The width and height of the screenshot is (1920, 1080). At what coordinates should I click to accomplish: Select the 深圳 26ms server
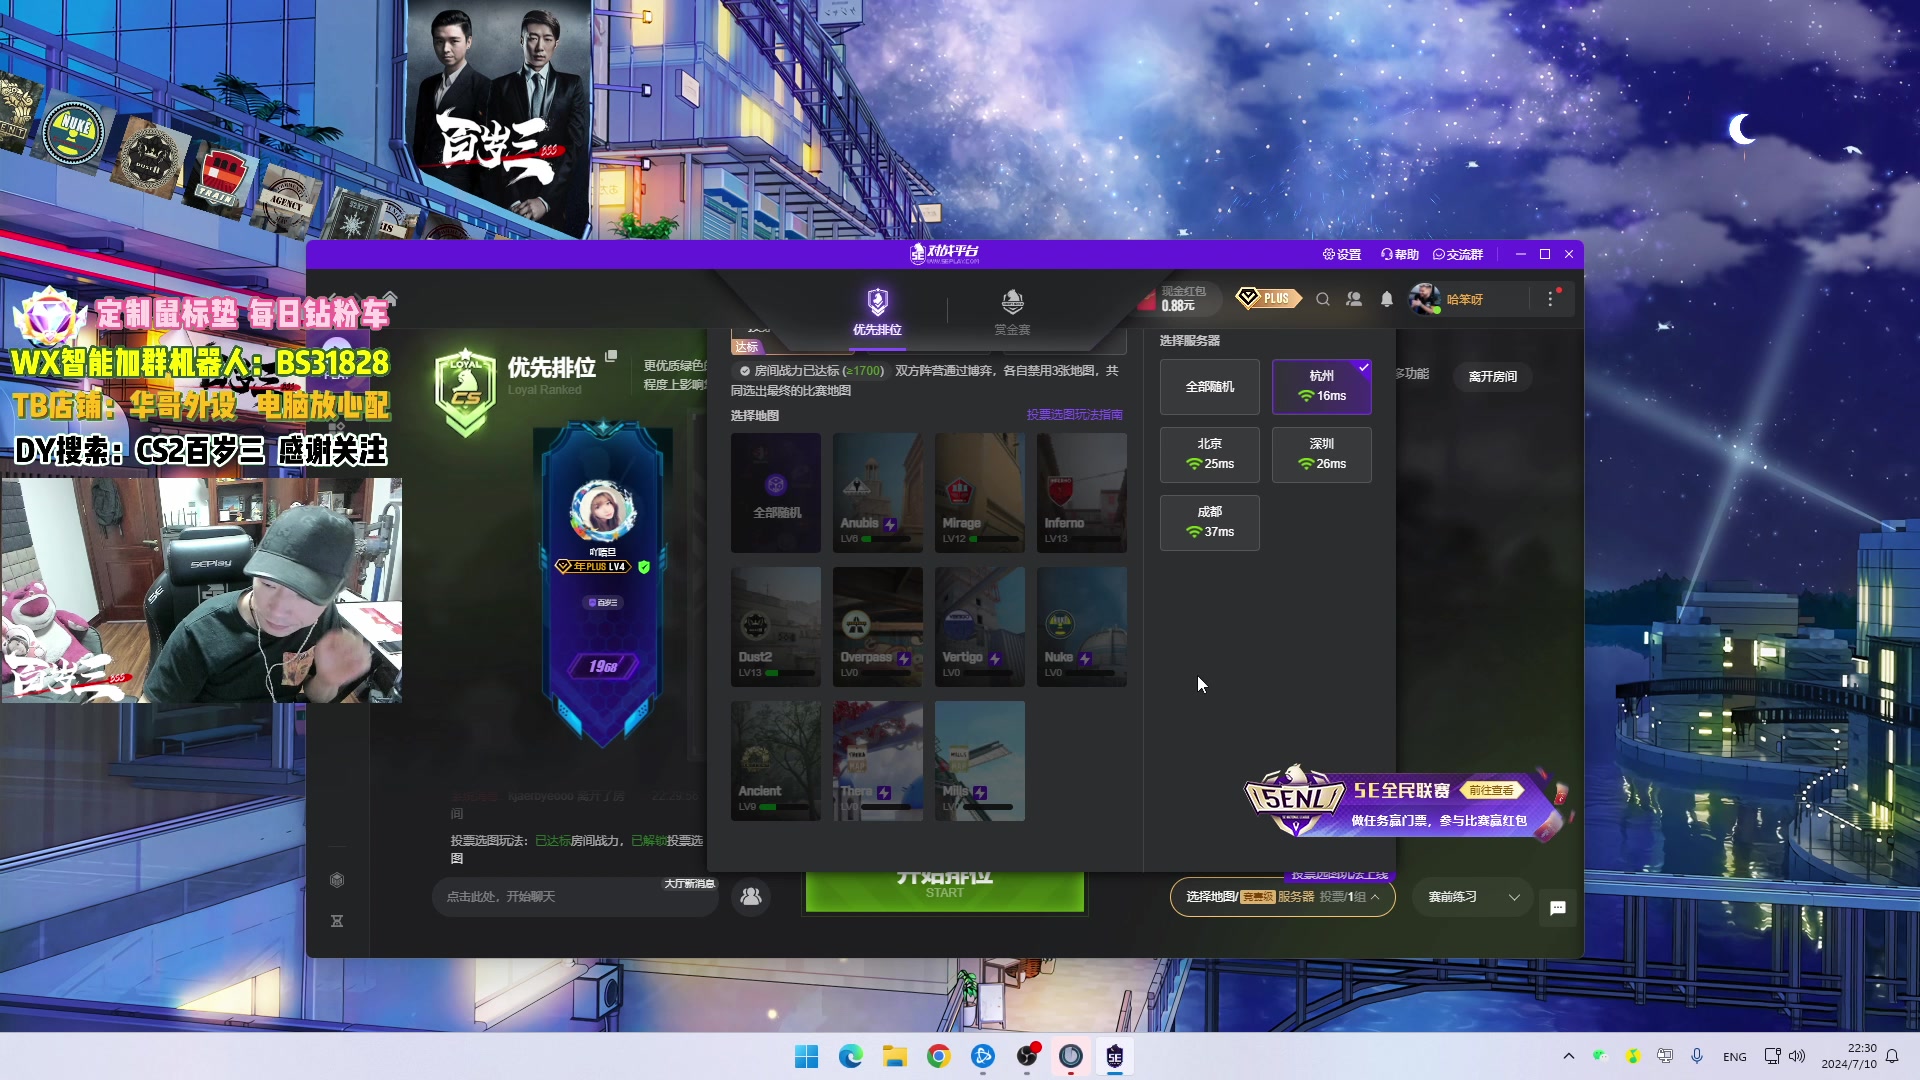(1322, 455)
